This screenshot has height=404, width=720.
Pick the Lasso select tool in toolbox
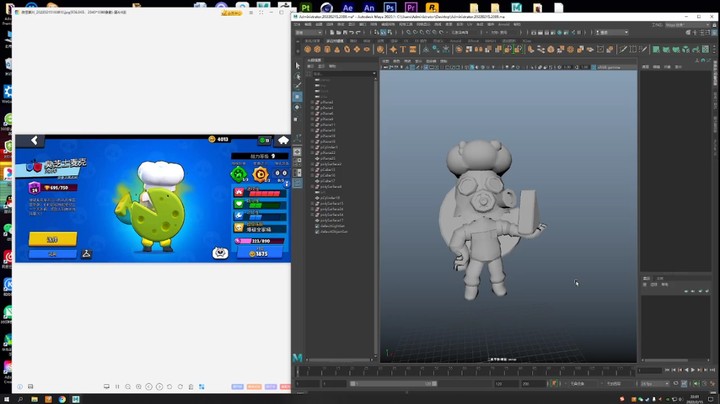(x=298, y=76)
